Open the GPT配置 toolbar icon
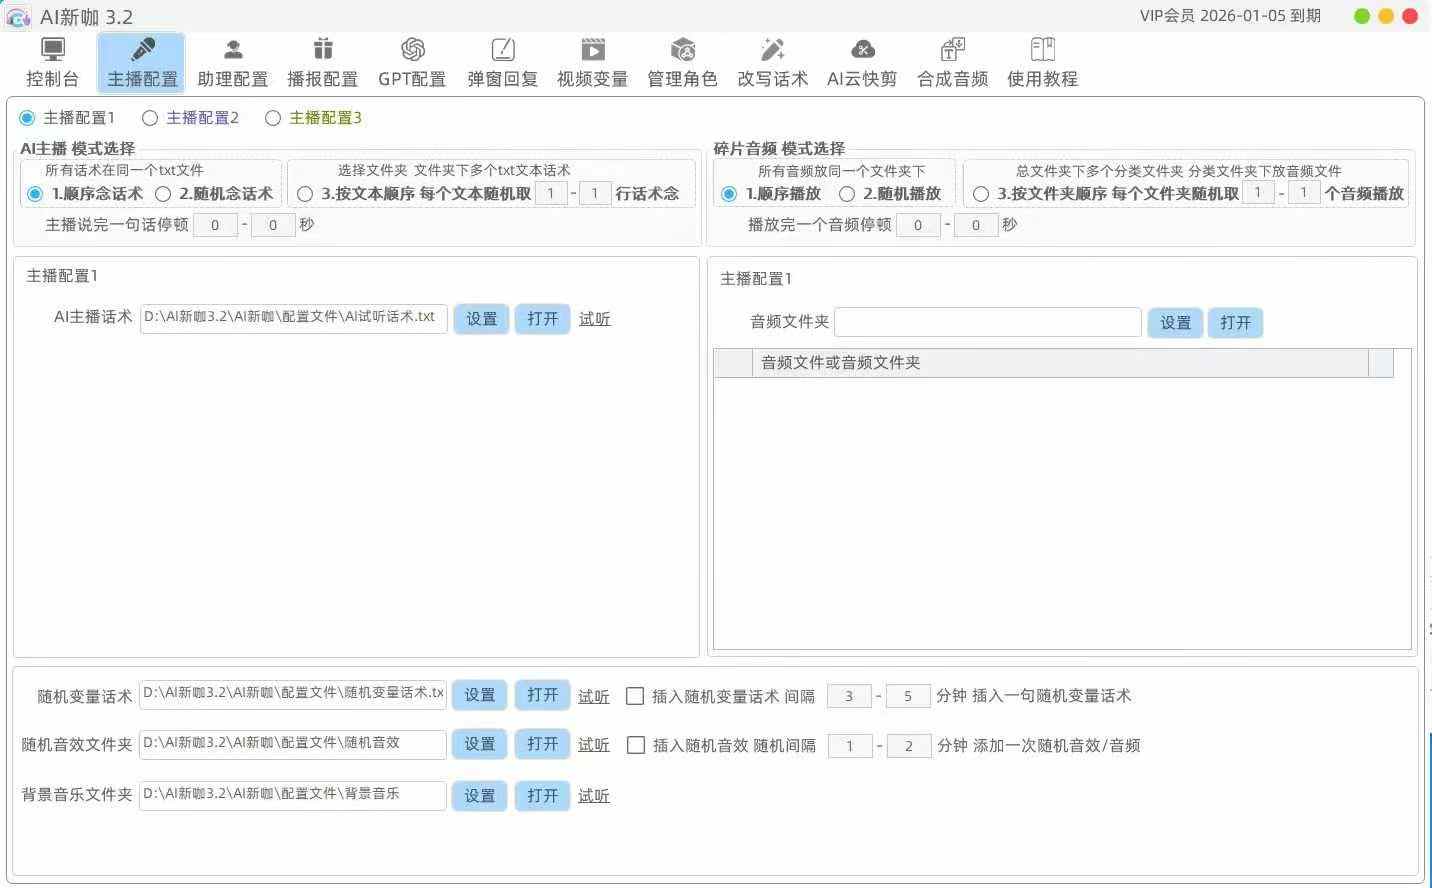1432x888 pixels. (x=412, y=51)
